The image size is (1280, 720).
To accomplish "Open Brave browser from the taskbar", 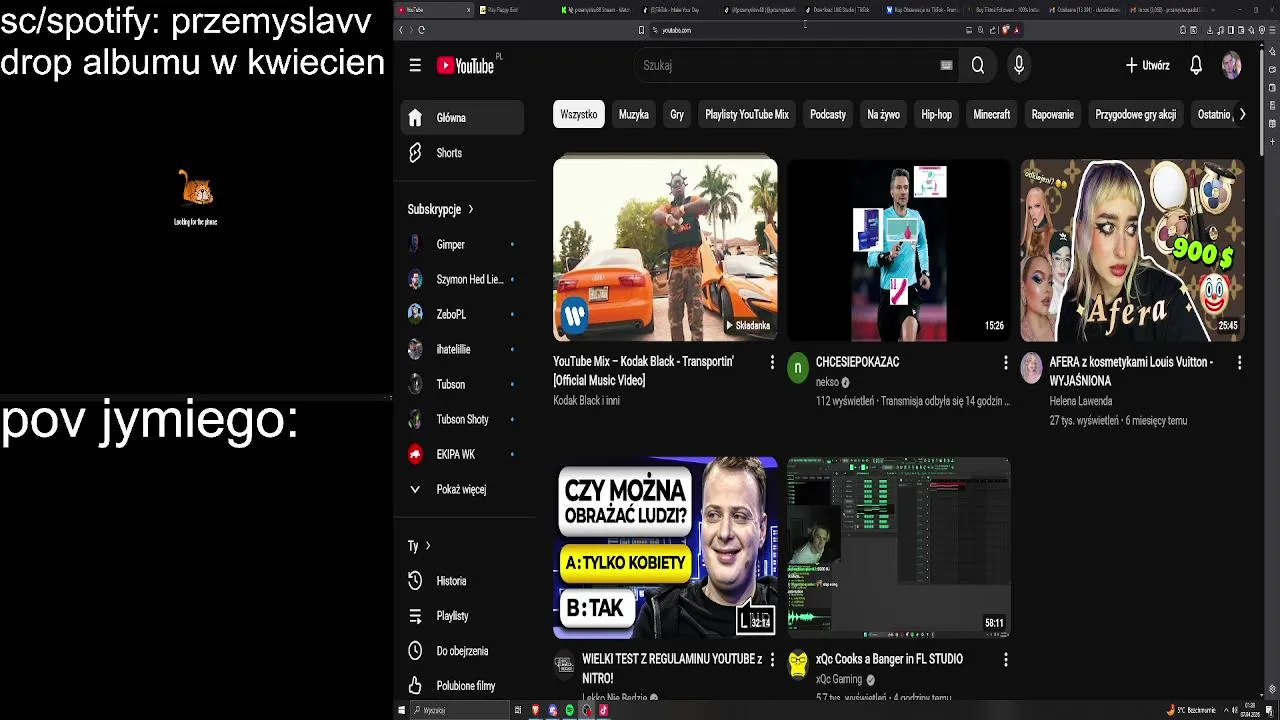I will click(535, 710).
